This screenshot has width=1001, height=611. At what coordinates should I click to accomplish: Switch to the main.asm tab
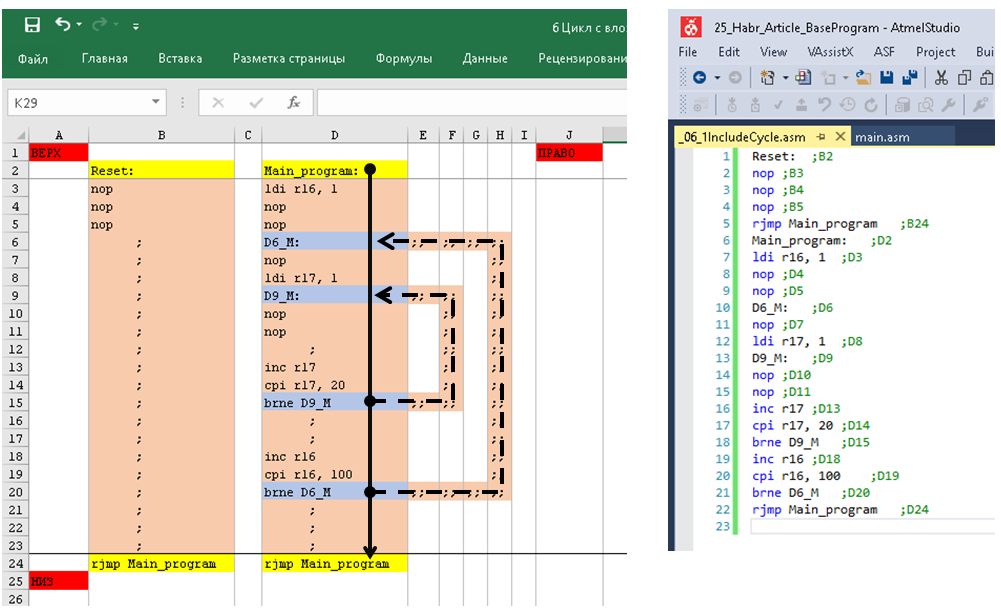click(x=882, y=137)
